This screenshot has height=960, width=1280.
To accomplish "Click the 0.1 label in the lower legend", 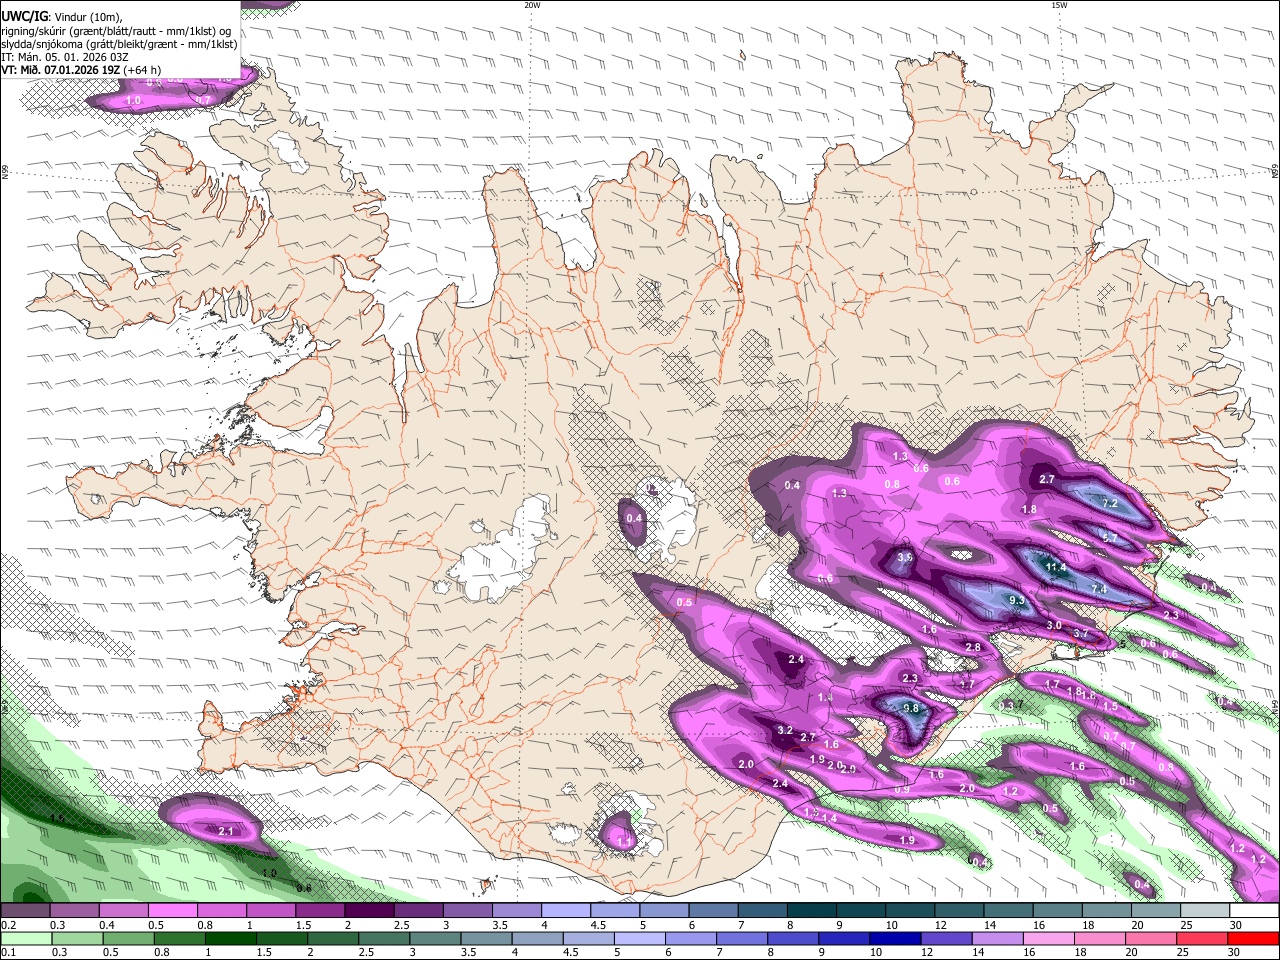I will pos(8,953).
